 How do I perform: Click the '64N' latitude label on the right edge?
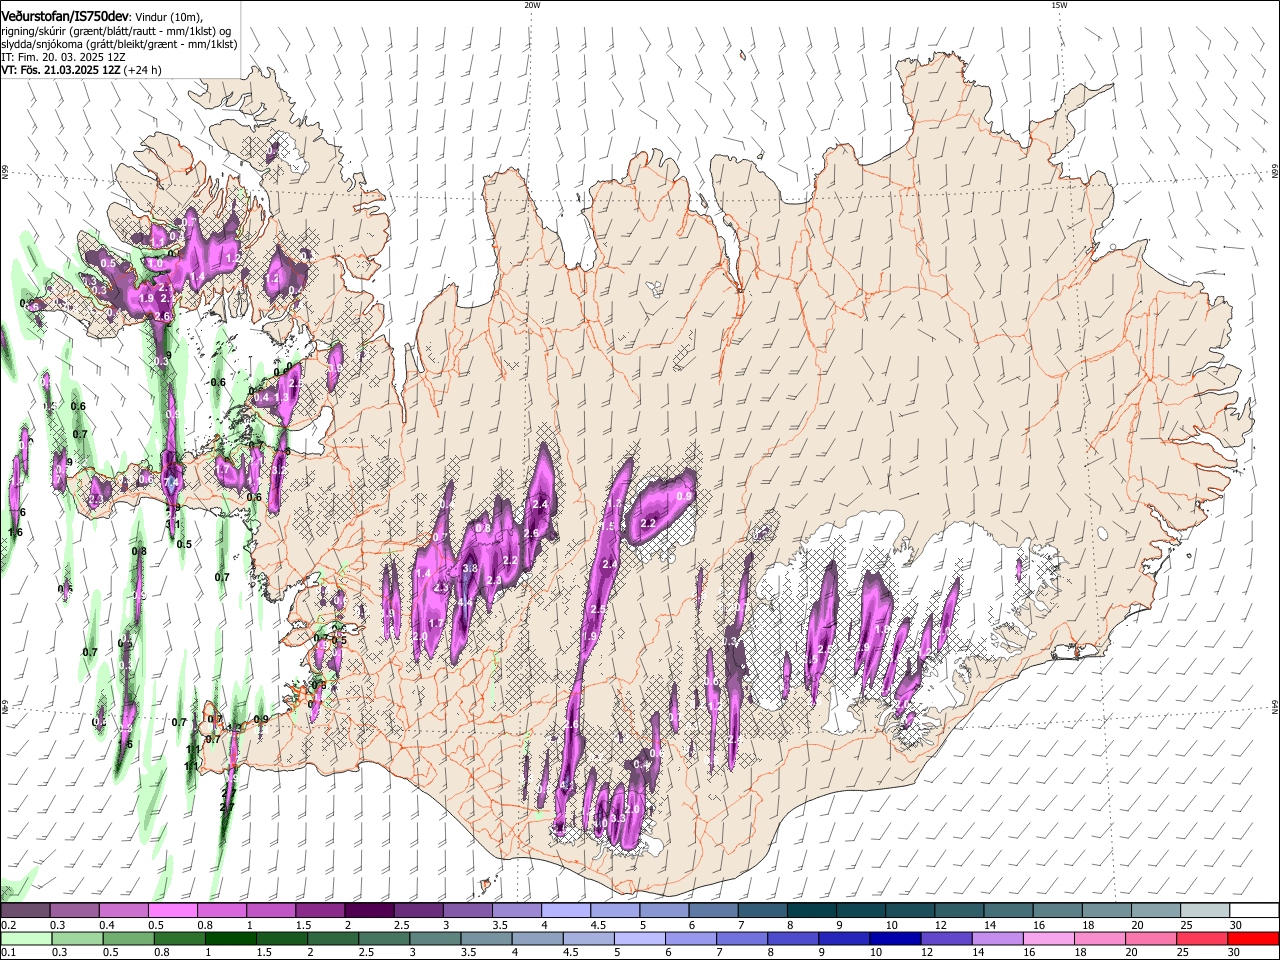pos(1275,707)
